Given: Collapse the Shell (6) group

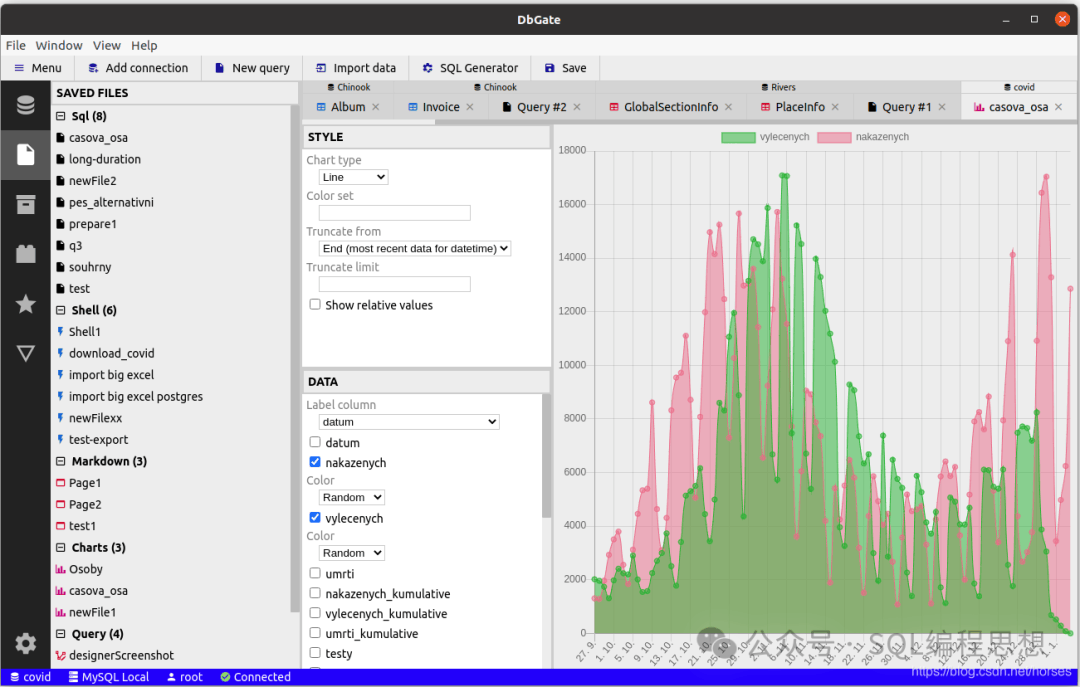Looking at the screenshot, I should [61, 310].
